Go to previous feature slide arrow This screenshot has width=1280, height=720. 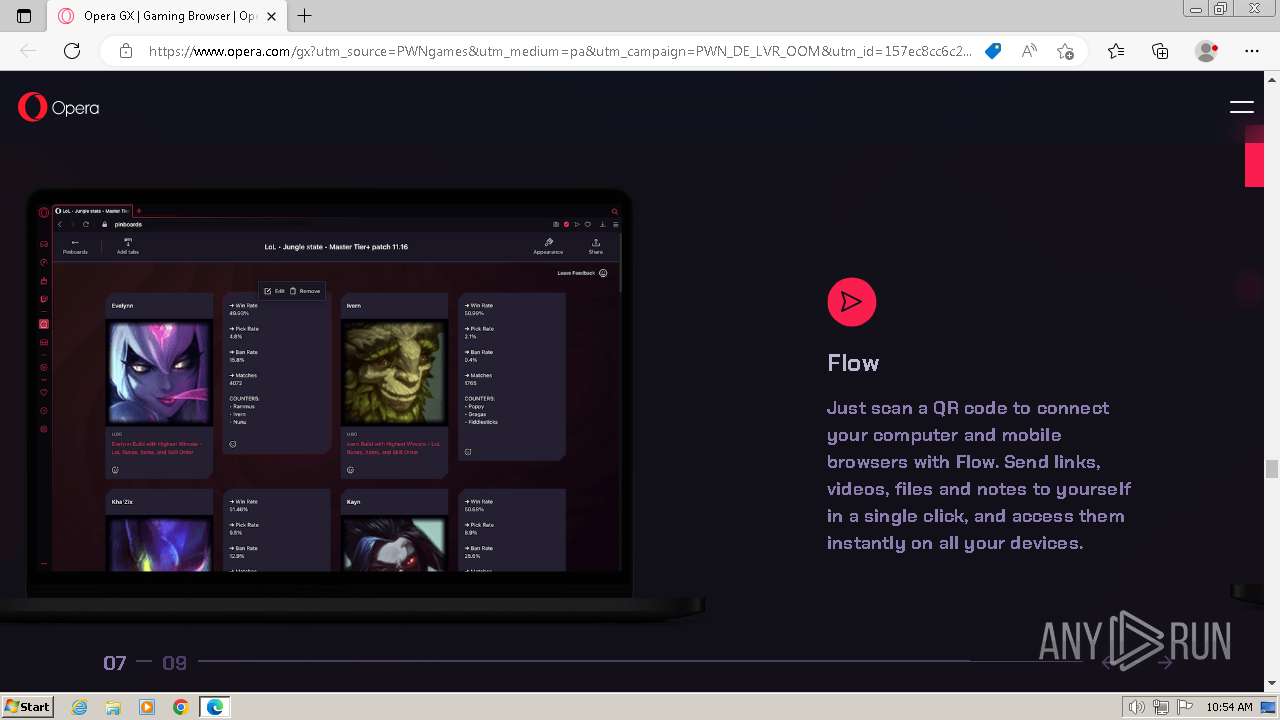pyautogui.click(x=1107, y=662)
